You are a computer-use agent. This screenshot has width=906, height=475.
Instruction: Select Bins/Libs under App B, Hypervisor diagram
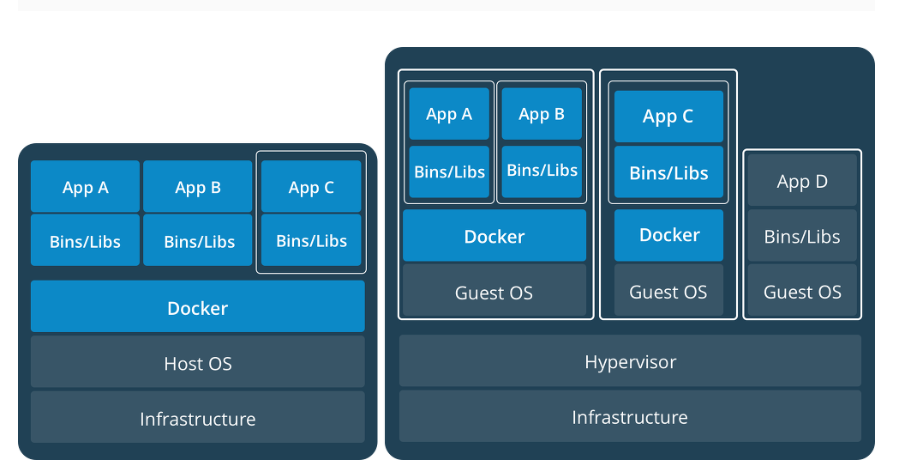coord(542,172)
